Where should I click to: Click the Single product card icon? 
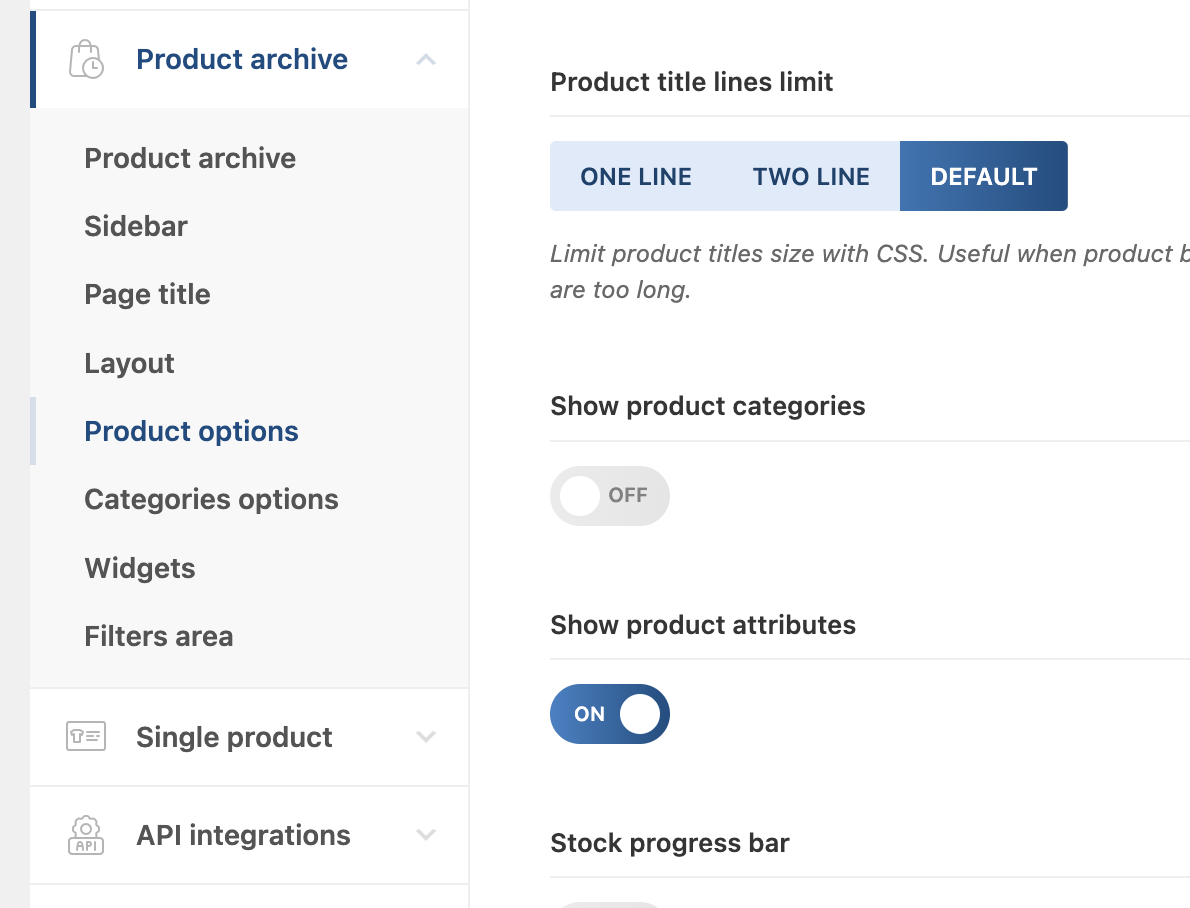[86, 737]
